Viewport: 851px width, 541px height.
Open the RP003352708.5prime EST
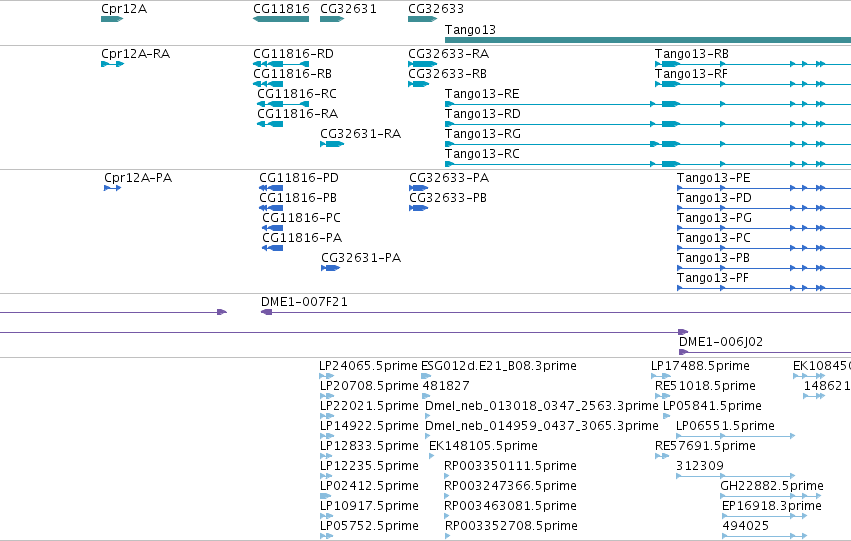click(447, 536)
